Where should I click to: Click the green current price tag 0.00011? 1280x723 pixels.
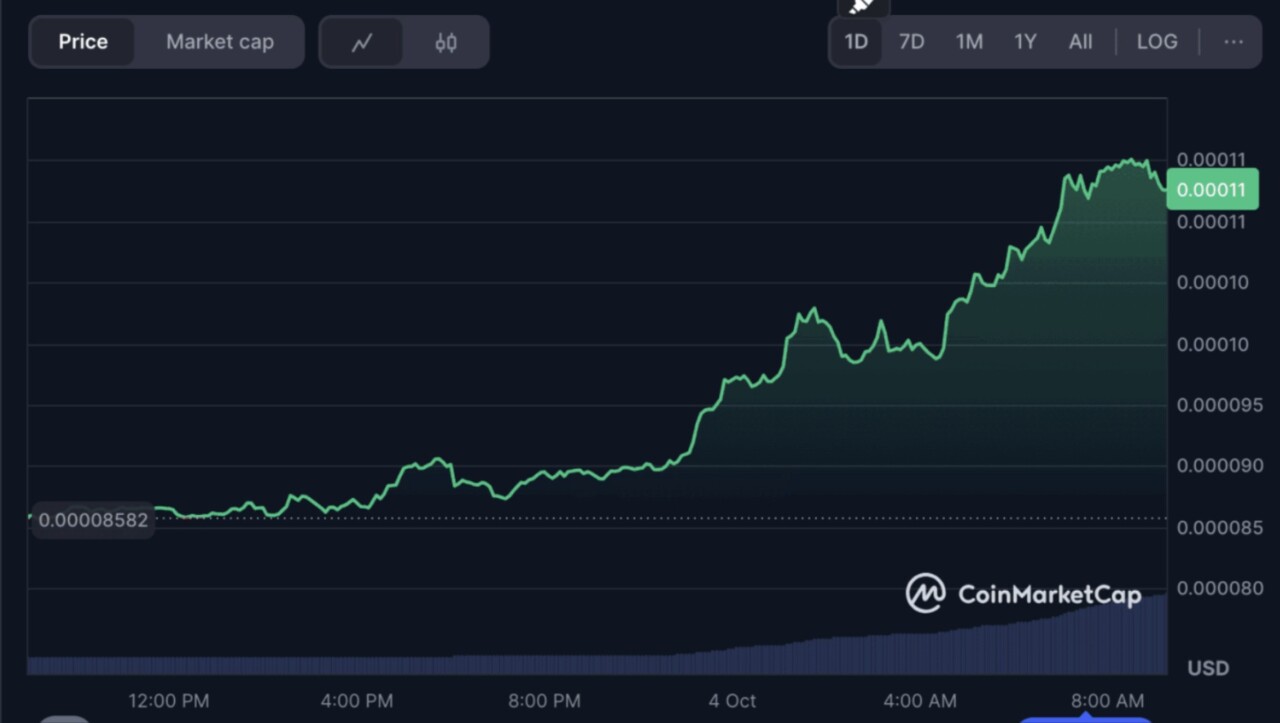click(1211, 190)
